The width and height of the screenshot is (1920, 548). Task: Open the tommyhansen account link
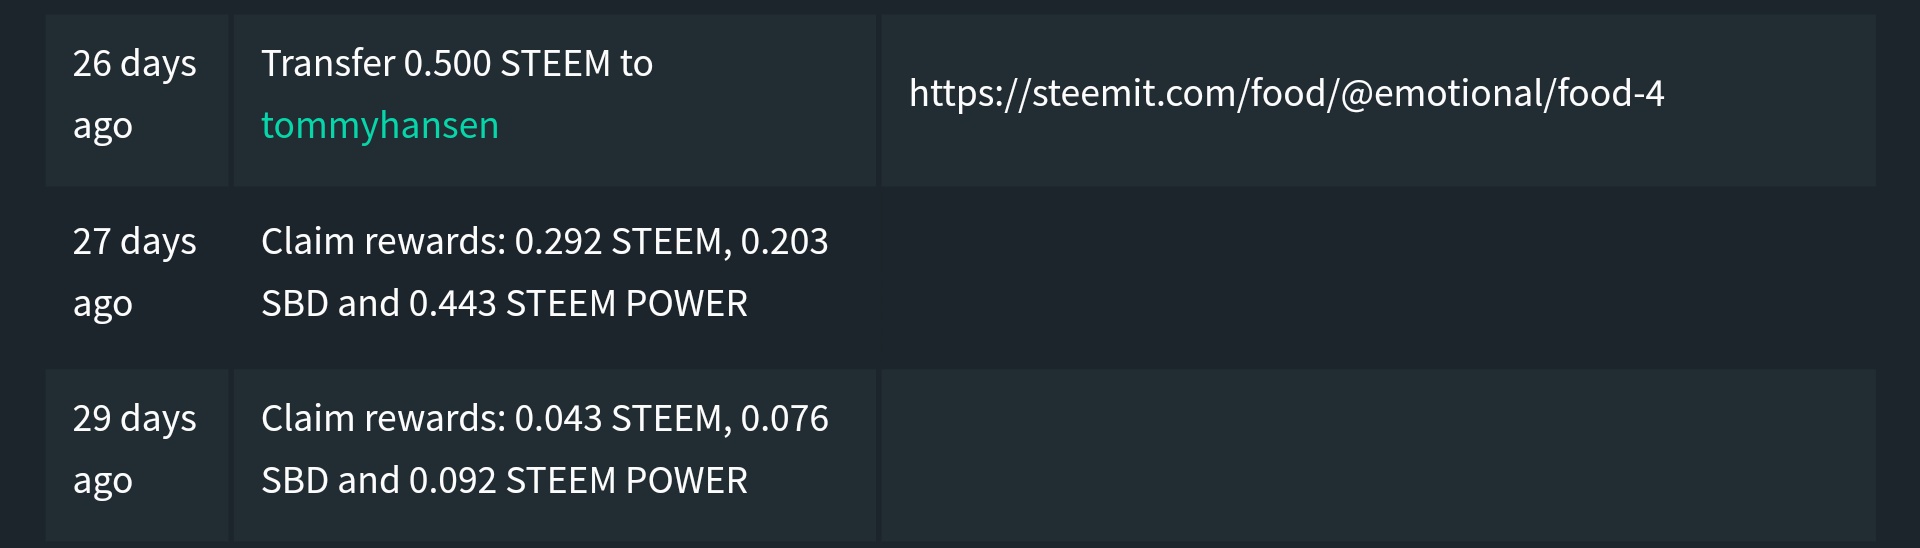tap(380, 126)
